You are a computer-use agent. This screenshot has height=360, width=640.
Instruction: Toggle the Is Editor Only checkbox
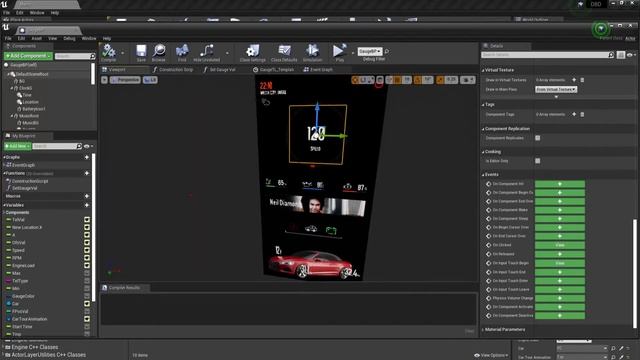[538, 161]
